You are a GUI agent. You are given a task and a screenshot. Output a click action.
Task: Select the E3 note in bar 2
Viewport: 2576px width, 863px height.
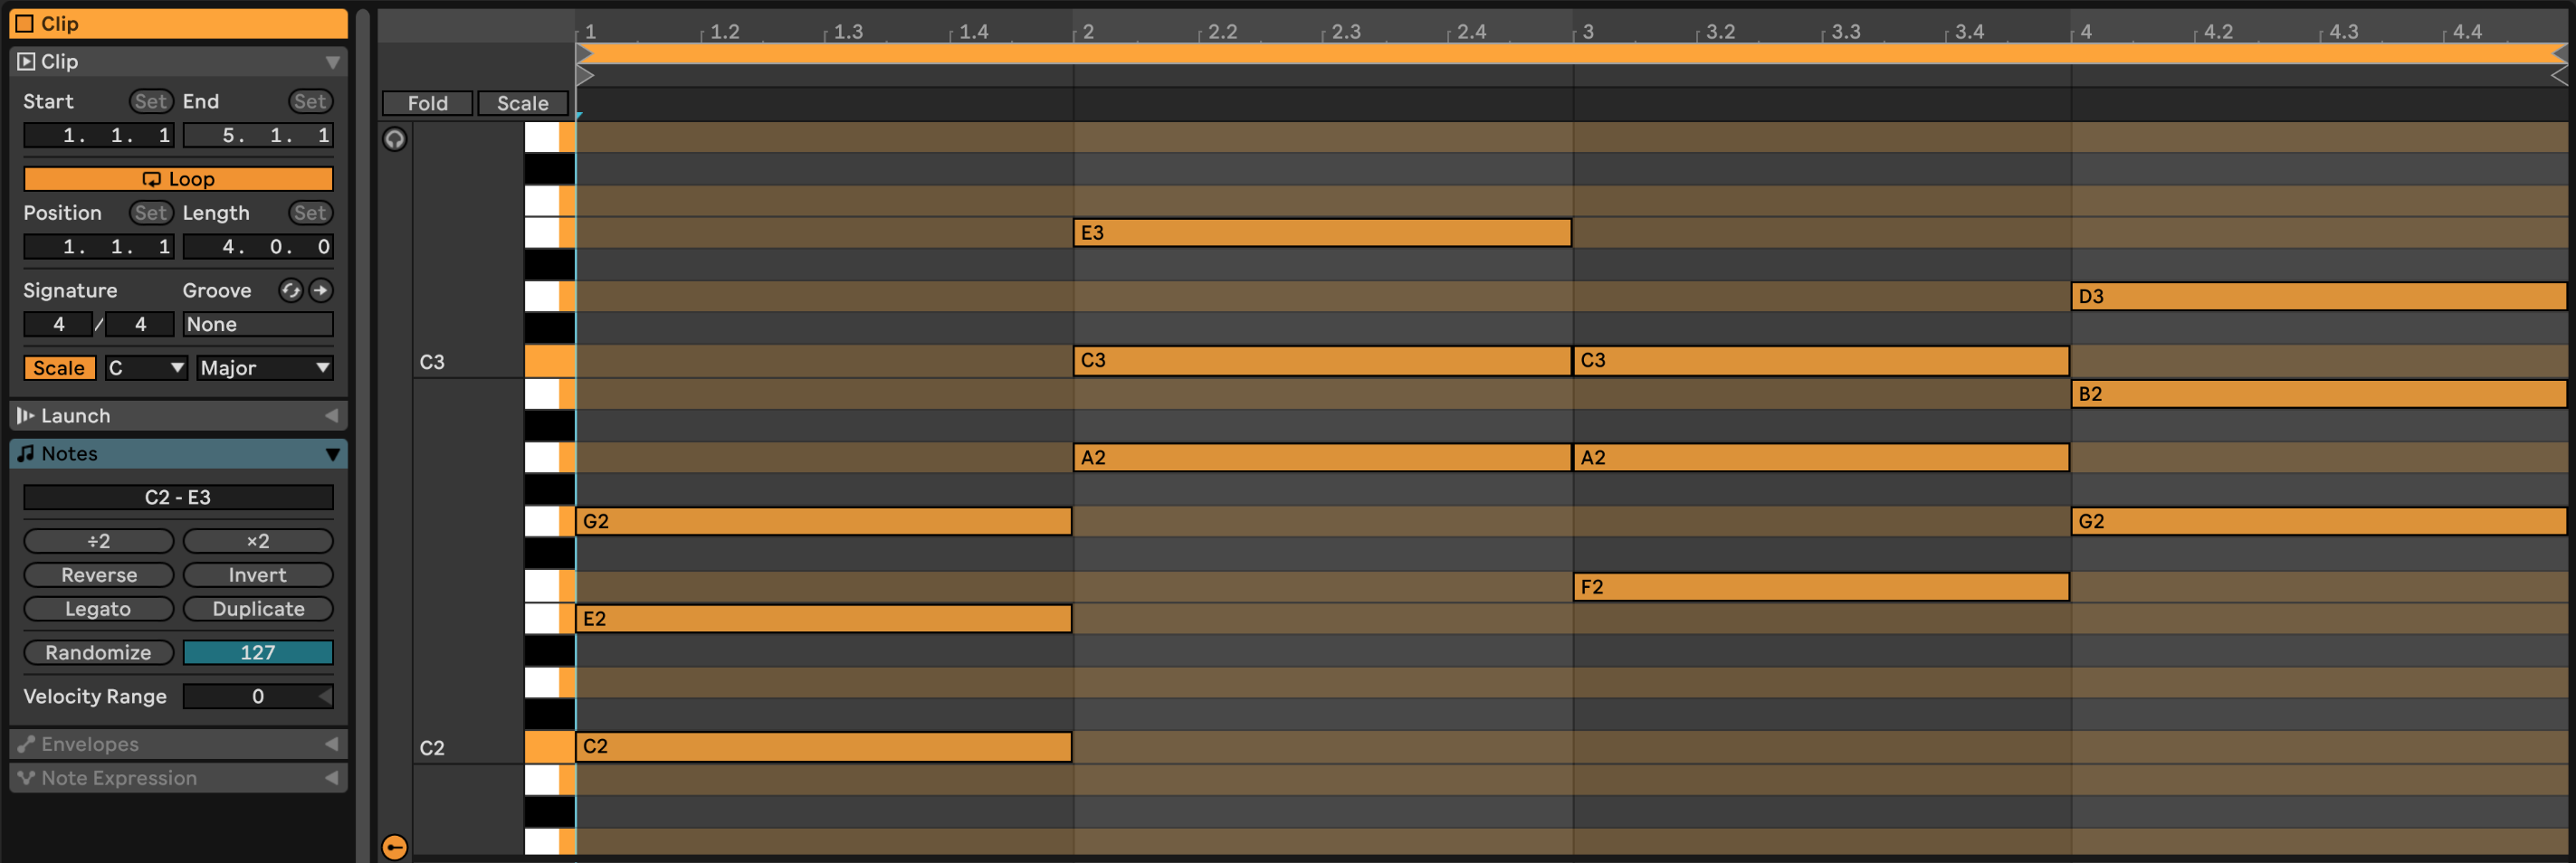pyautogui.click(x=1321, y=233)
